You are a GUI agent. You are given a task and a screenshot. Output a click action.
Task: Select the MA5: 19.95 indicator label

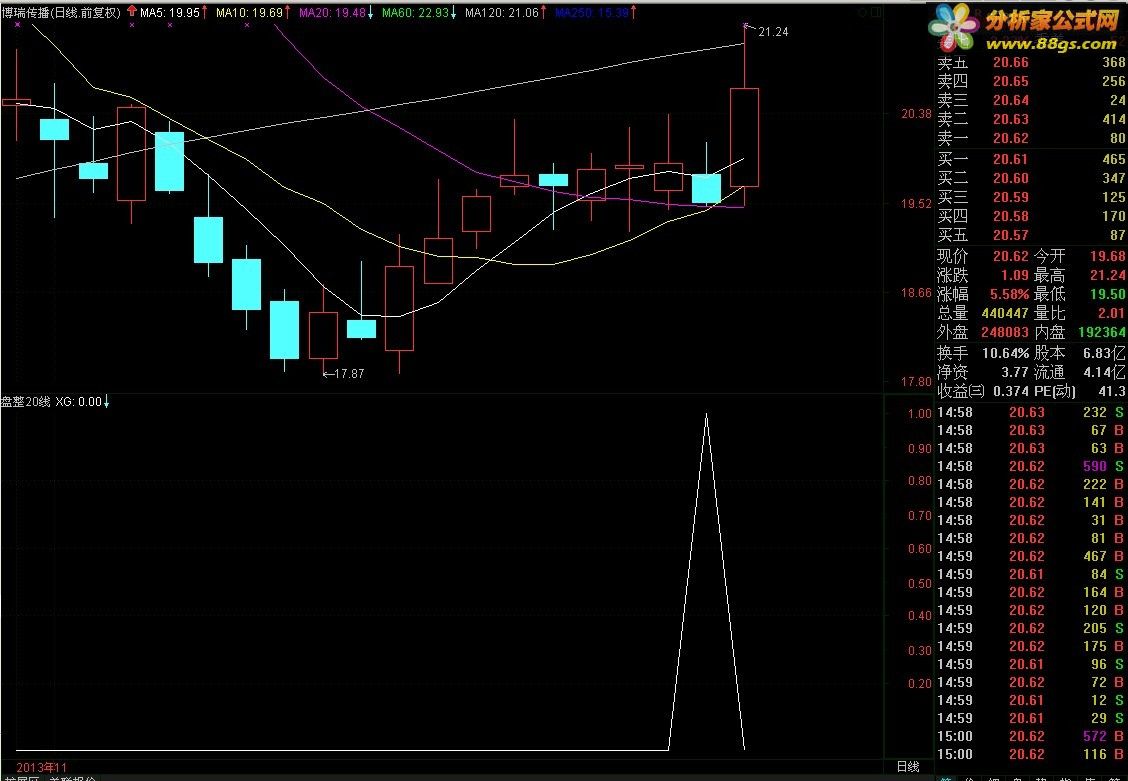pyautogui.click(x=169, y=12)
